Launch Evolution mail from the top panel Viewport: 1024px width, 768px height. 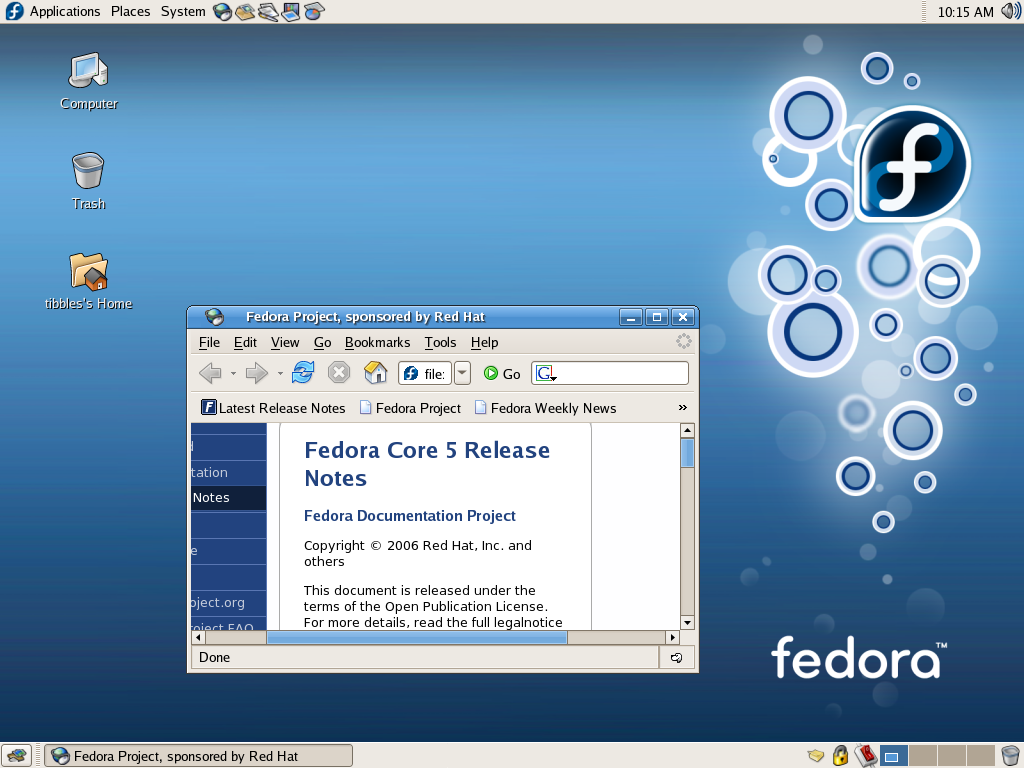245,12
